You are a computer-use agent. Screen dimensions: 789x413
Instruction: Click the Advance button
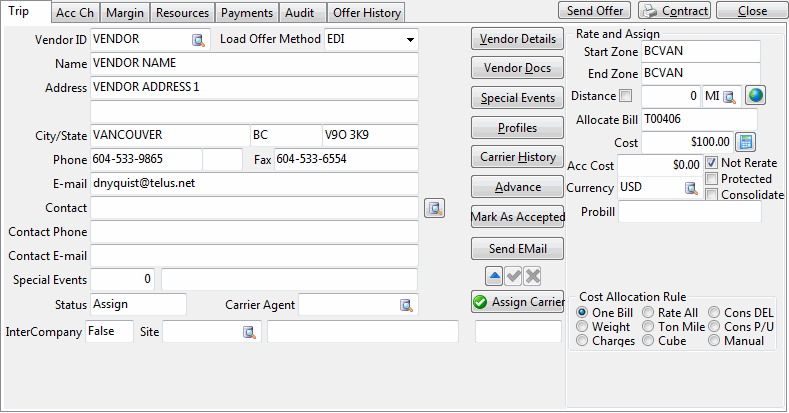(517, 187)
